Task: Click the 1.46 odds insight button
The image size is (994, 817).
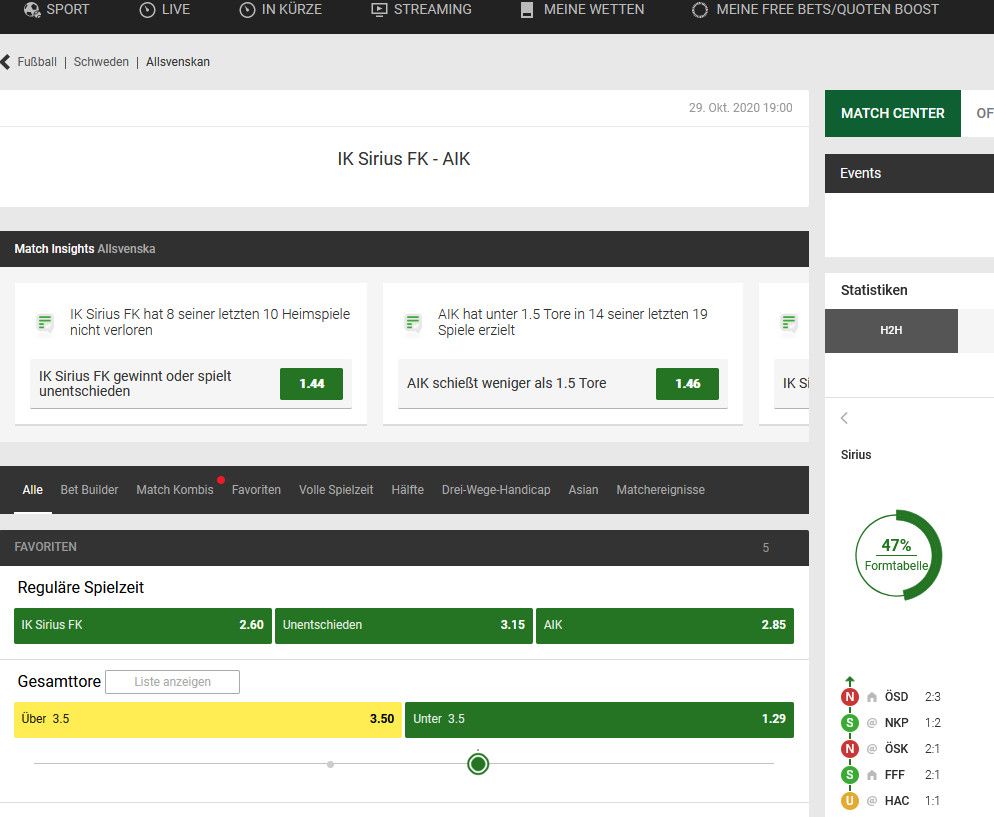Action: click(687, 384)
